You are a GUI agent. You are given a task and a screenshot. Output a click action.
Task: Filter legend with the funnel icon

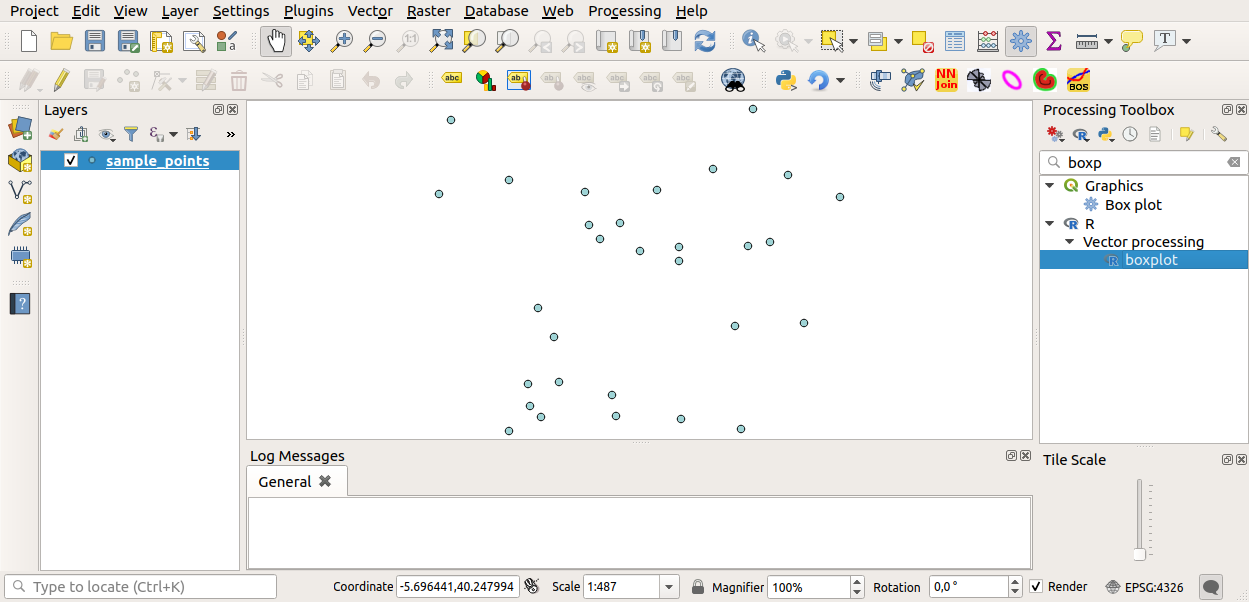point(131,134)
